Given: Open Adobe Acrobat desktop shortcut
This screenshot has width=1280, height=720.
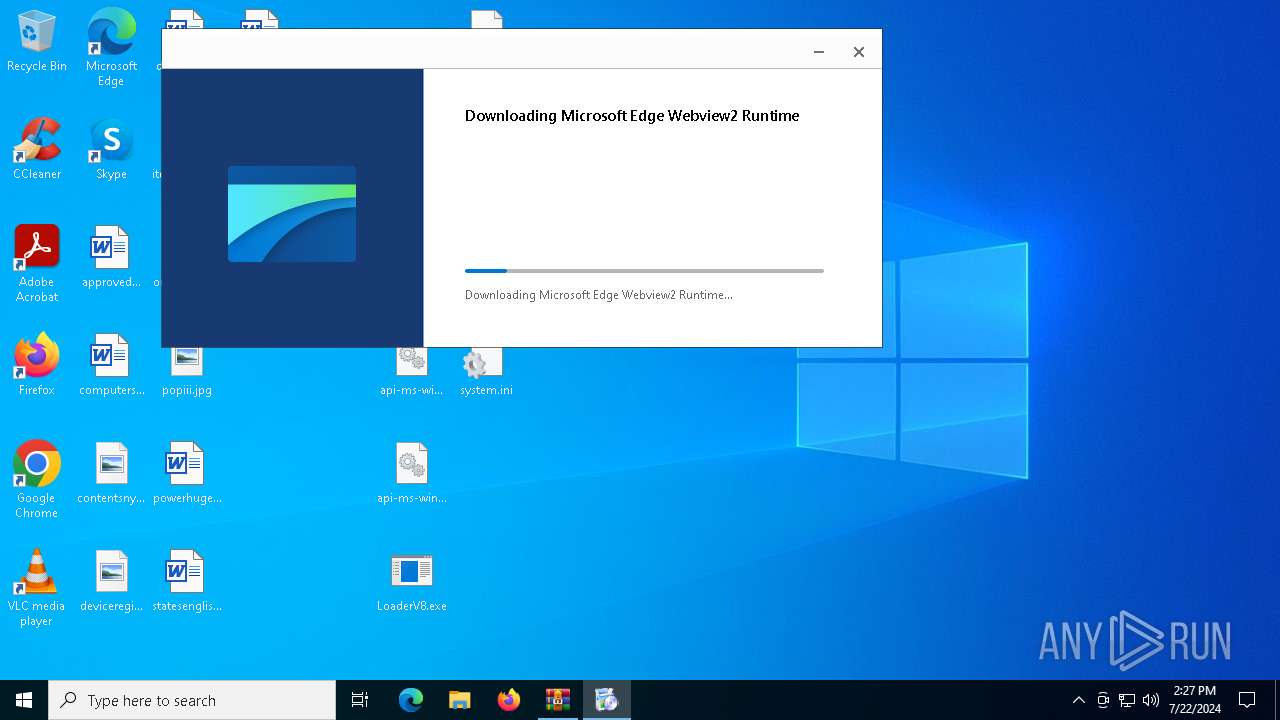Looking at the screenshot, I should (x=37, y=264).
